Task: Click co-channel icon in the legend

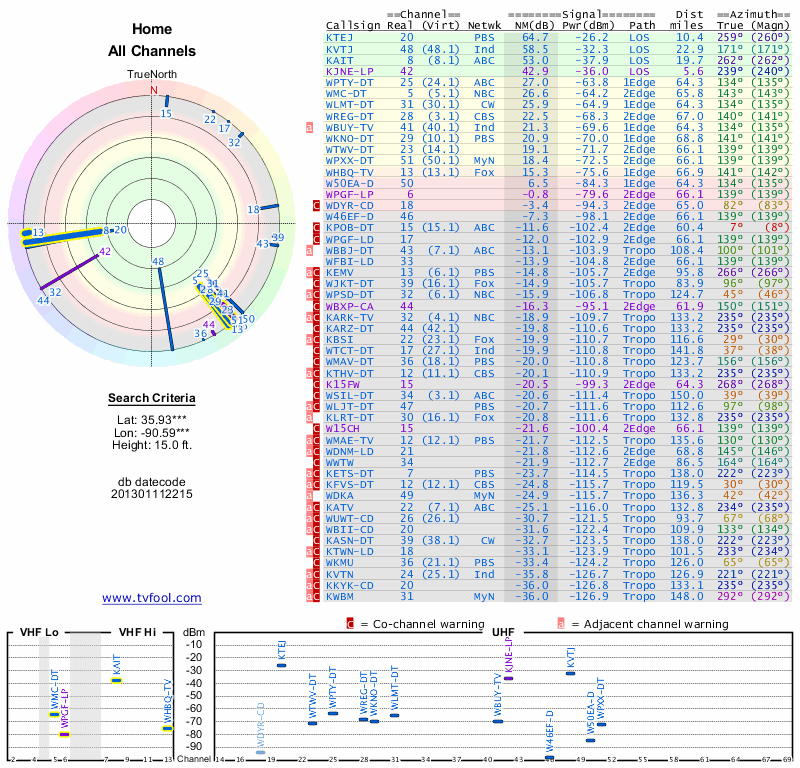Action: 350,624
